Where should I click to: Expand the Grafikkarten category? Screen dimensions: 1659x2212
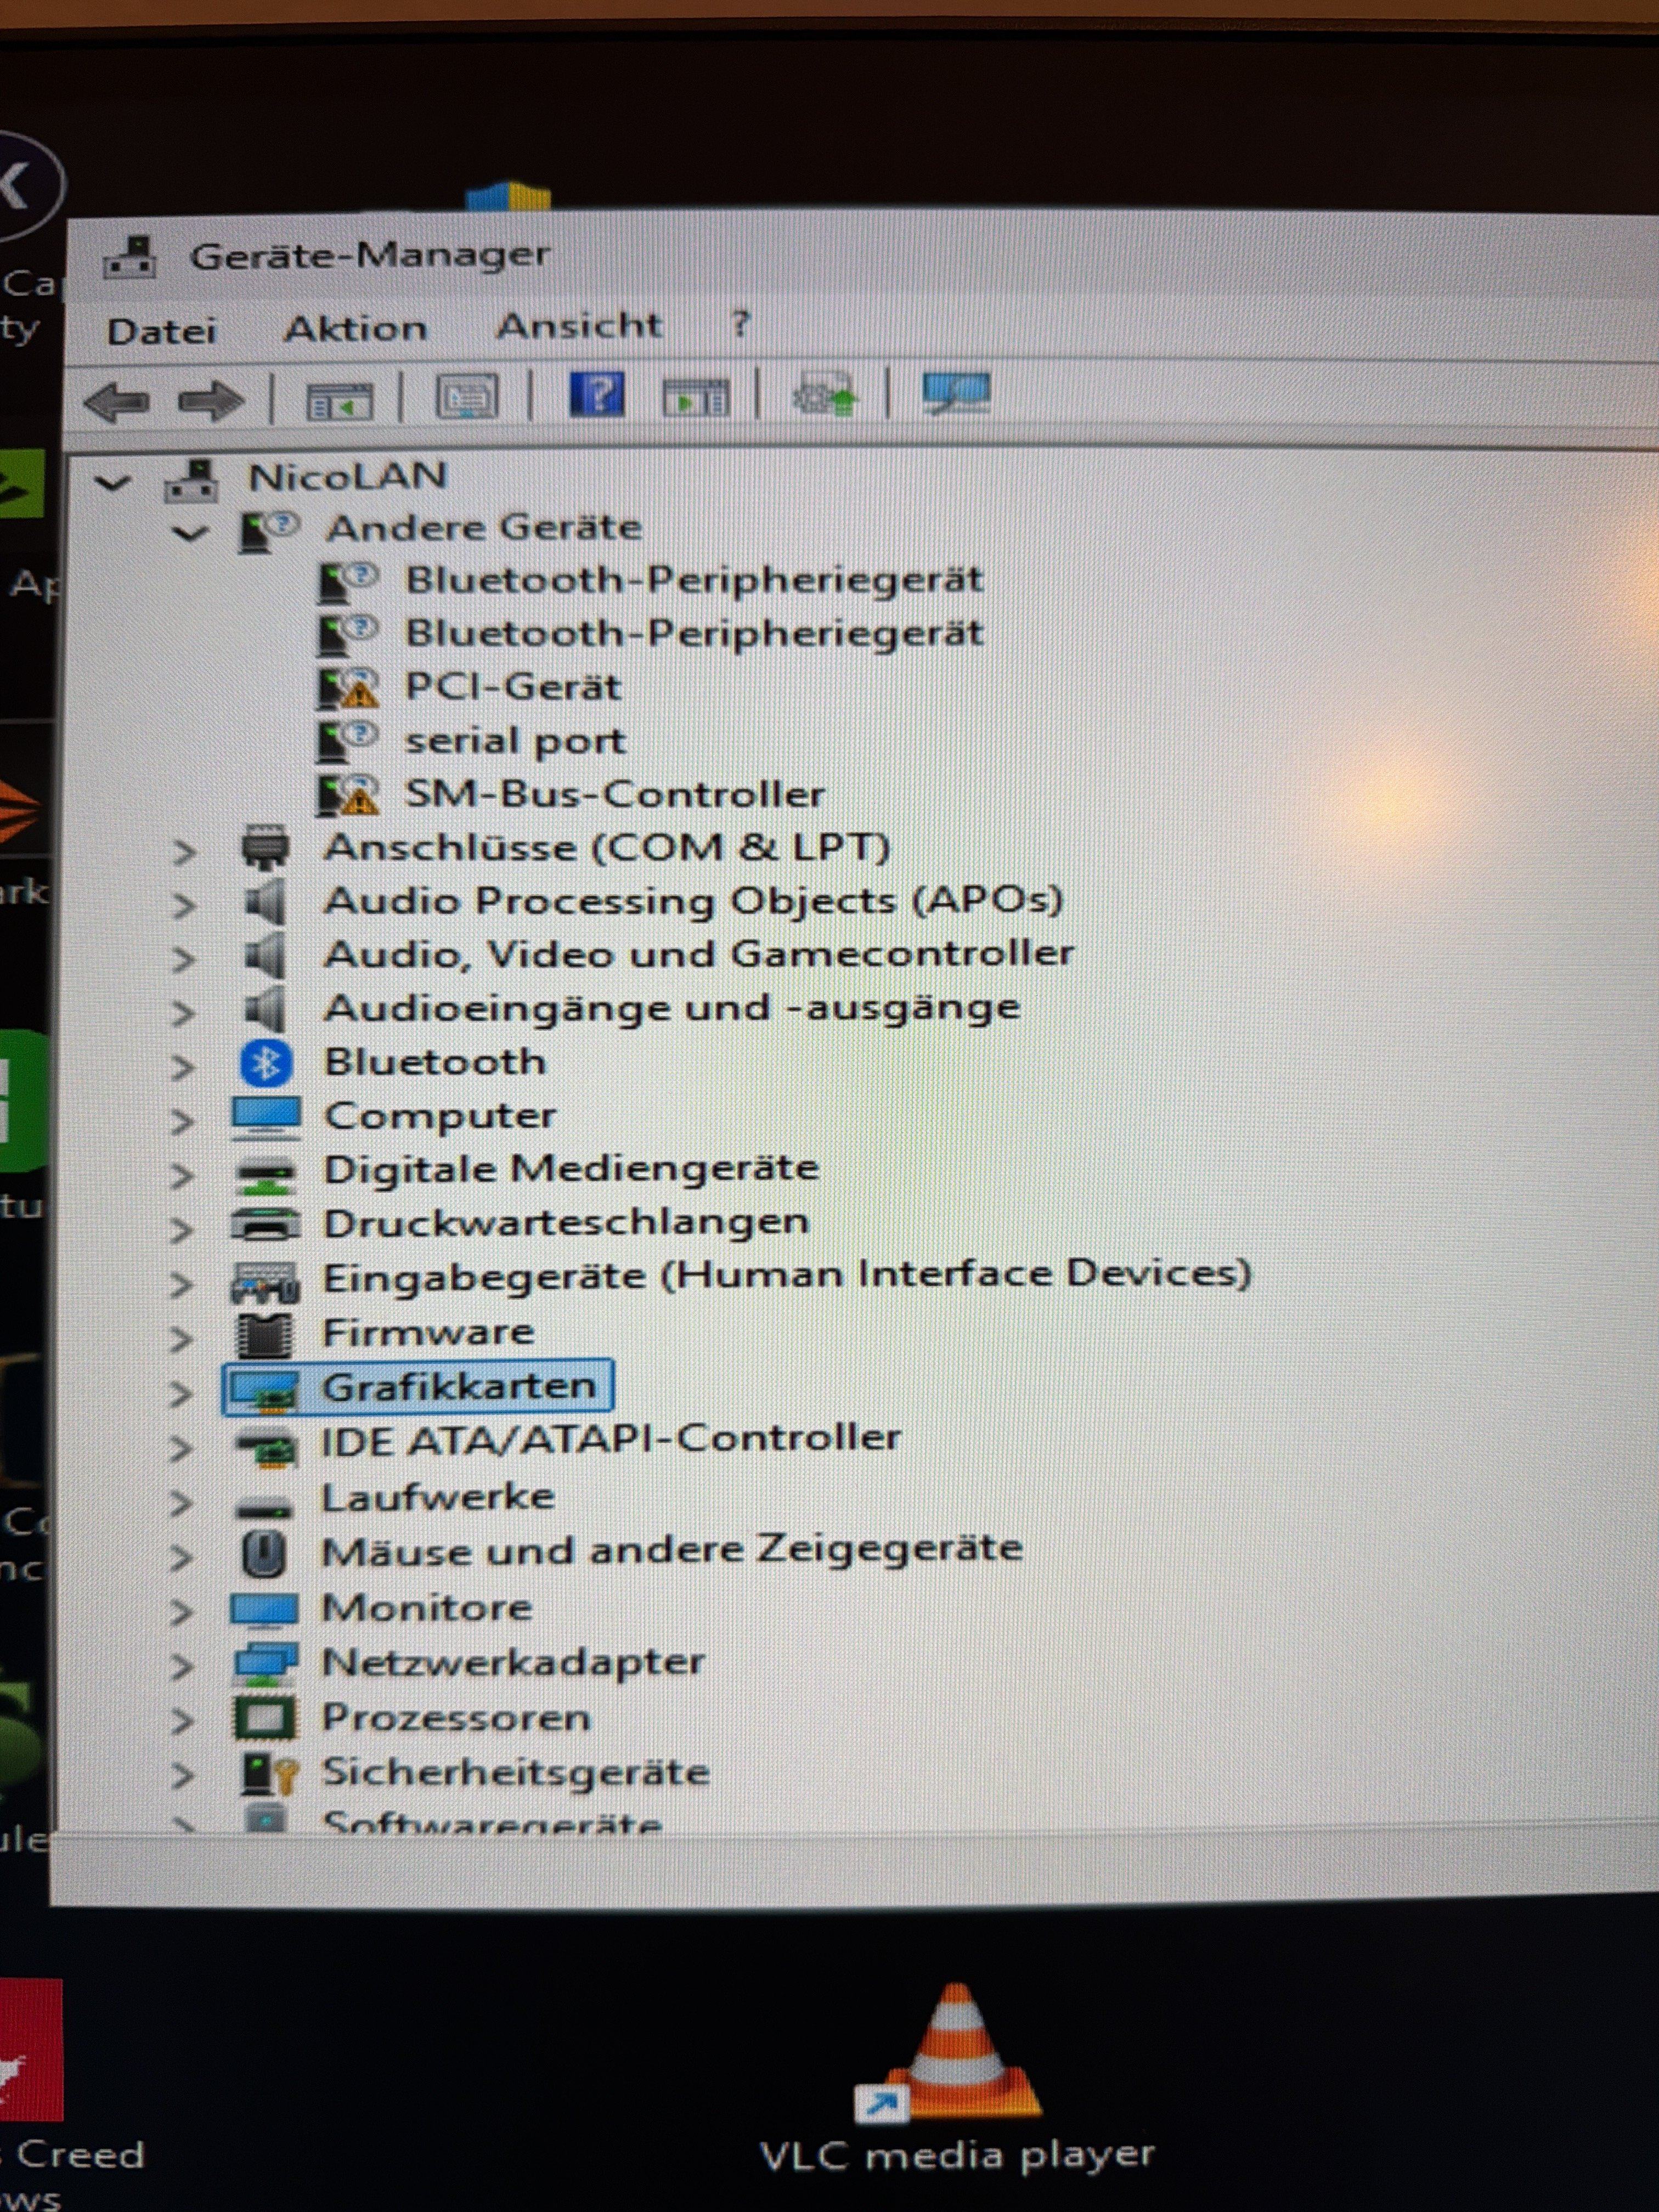click(x=182, y=1392)
